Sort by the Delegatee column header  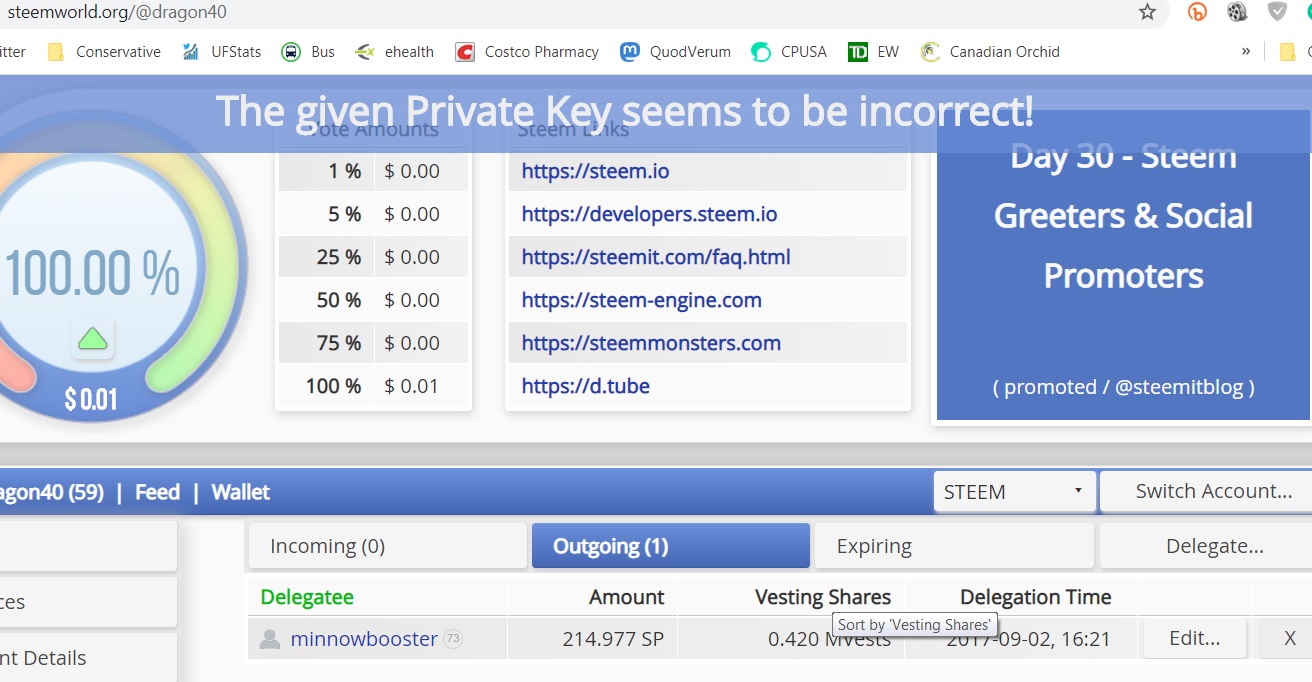point(307,597)
